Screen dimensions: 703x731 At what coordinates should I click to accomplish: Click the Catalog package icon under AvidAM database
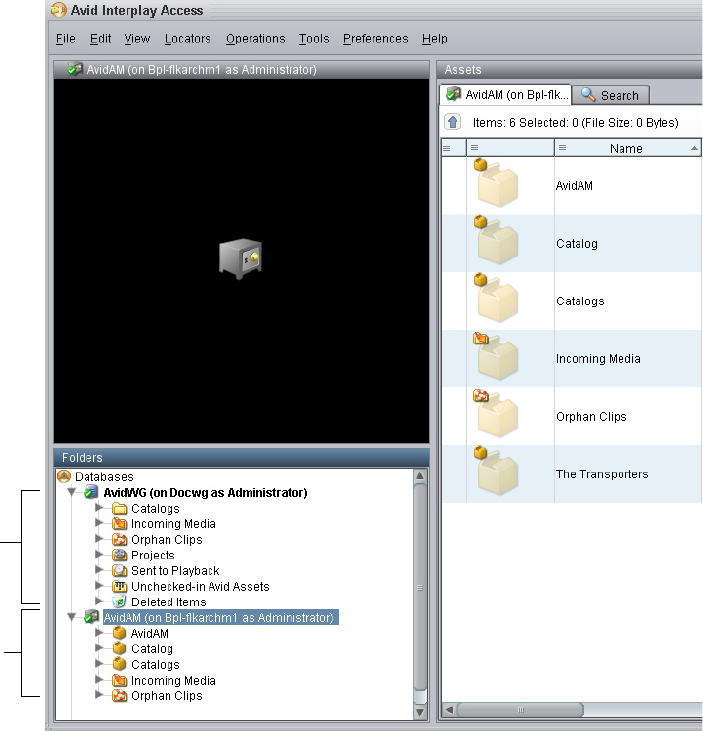[x=120, y=648]
